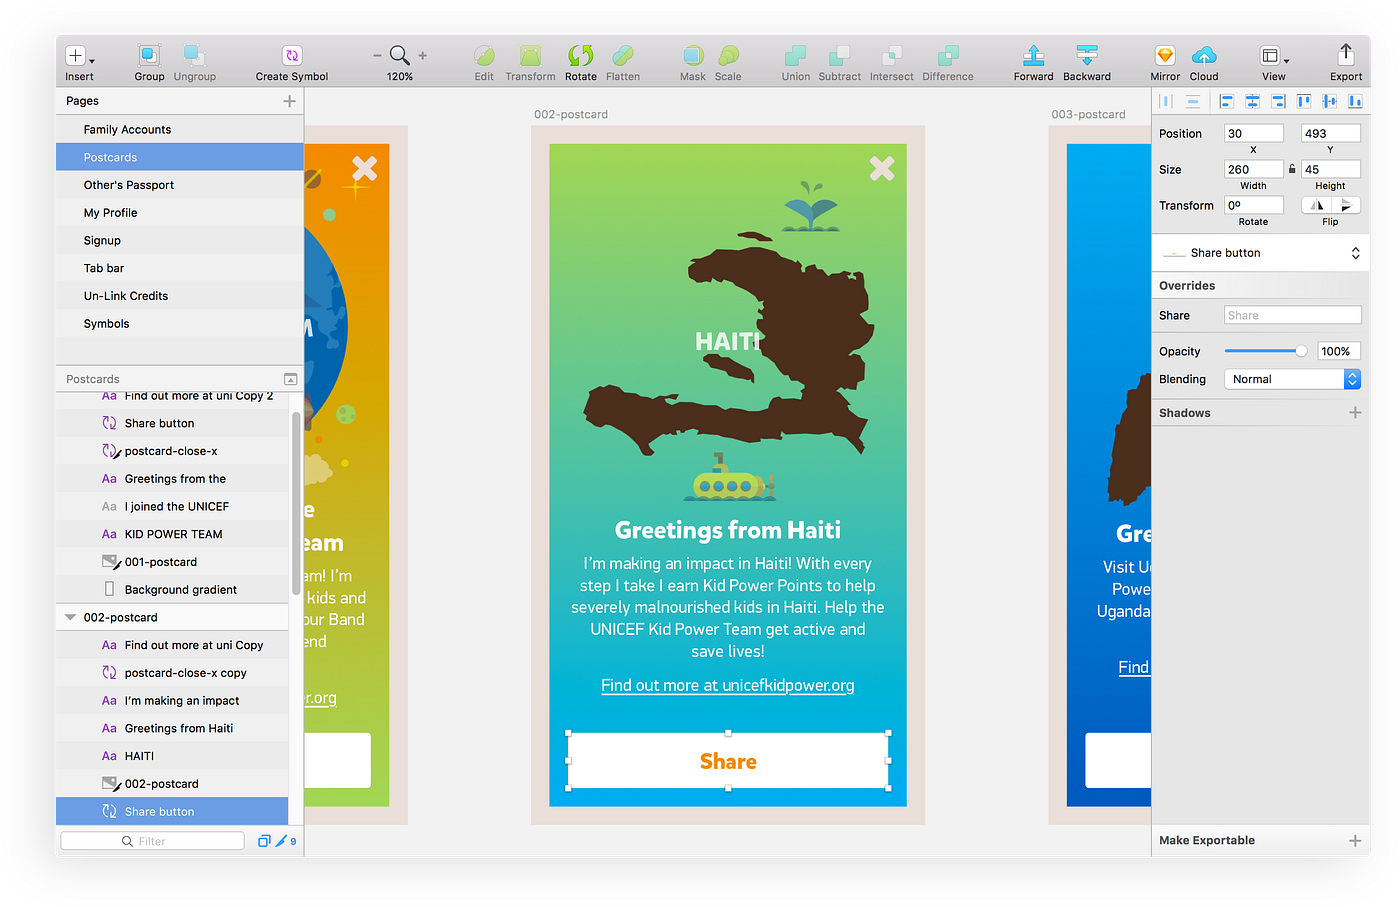The width and height of the screenshot is (1400, 907).
Task: Adjust the Opacity slider
Action: (x=1265, y=351)
